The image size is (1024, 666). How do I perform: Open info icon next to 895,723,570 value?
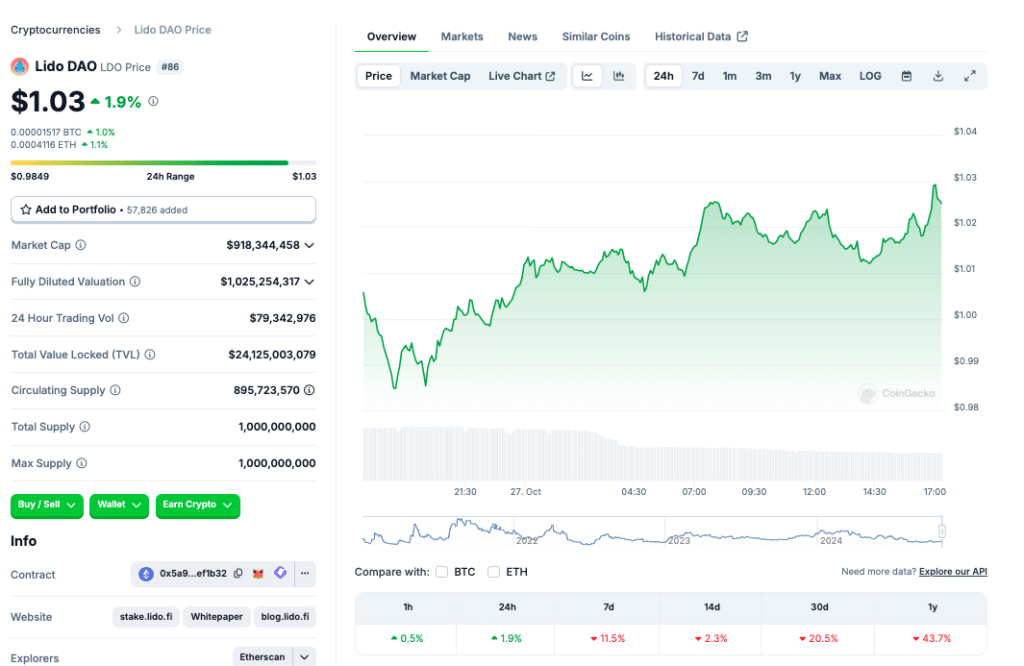click(310, 390)
